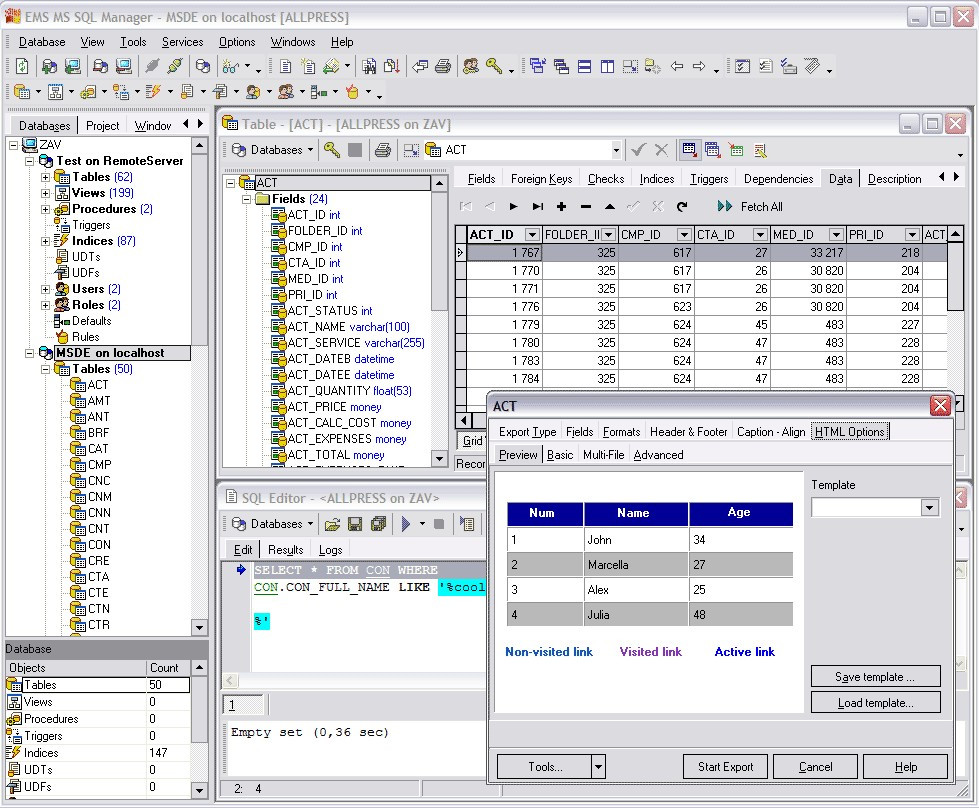Click the refresh document icon in main toolbar
Viewport: 979px width, 808px height.
tap(22, 66)
